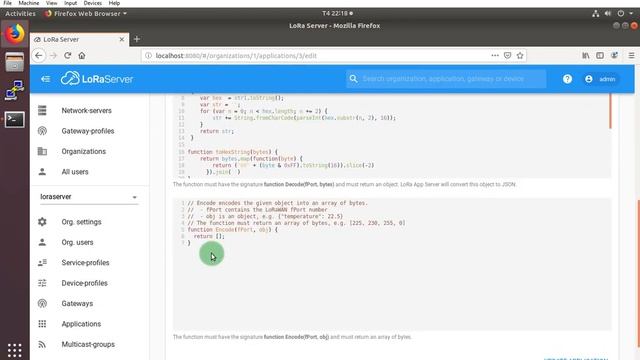Click the Device-profiles sliders icon
This screenshot has height=360, width=640.
(x=42, y=283)
